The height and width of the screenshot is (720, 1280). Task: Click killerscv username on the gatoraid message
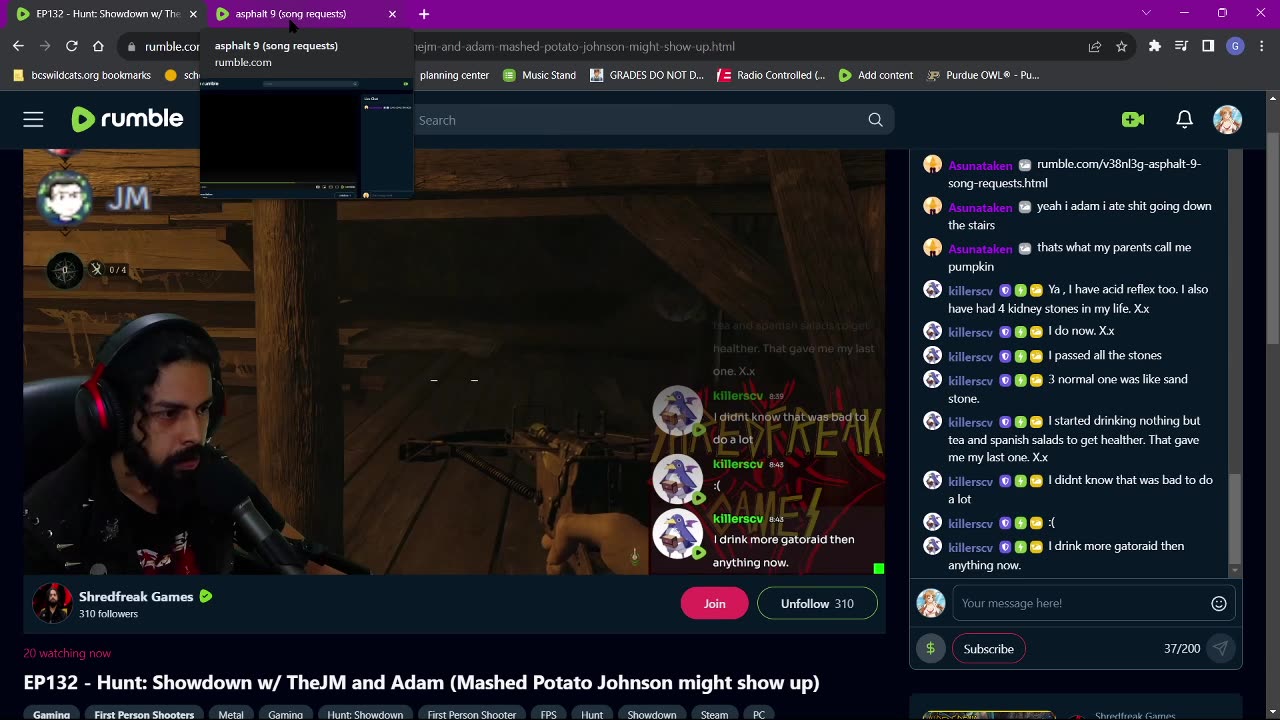pos(970,547)
